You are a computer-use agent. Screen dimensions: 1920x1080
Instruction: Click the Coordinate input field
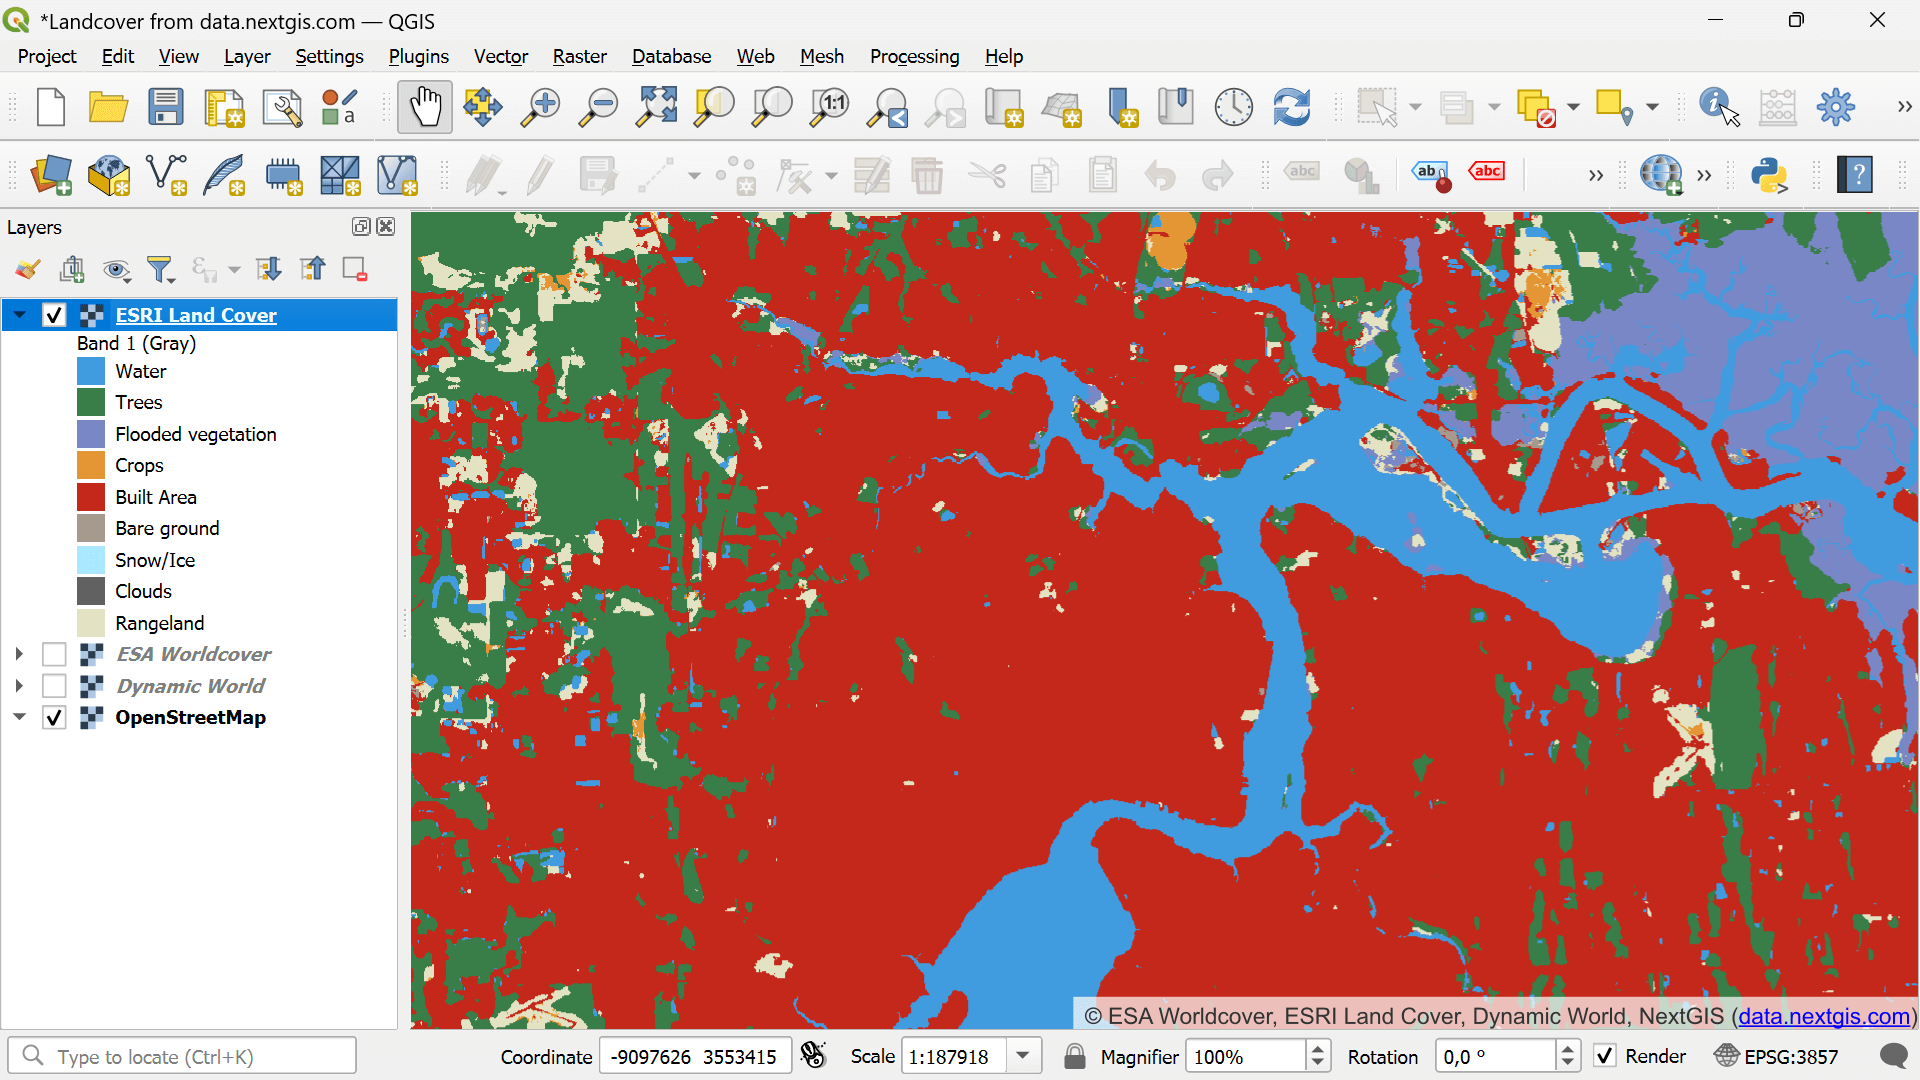pos(695,1056)
